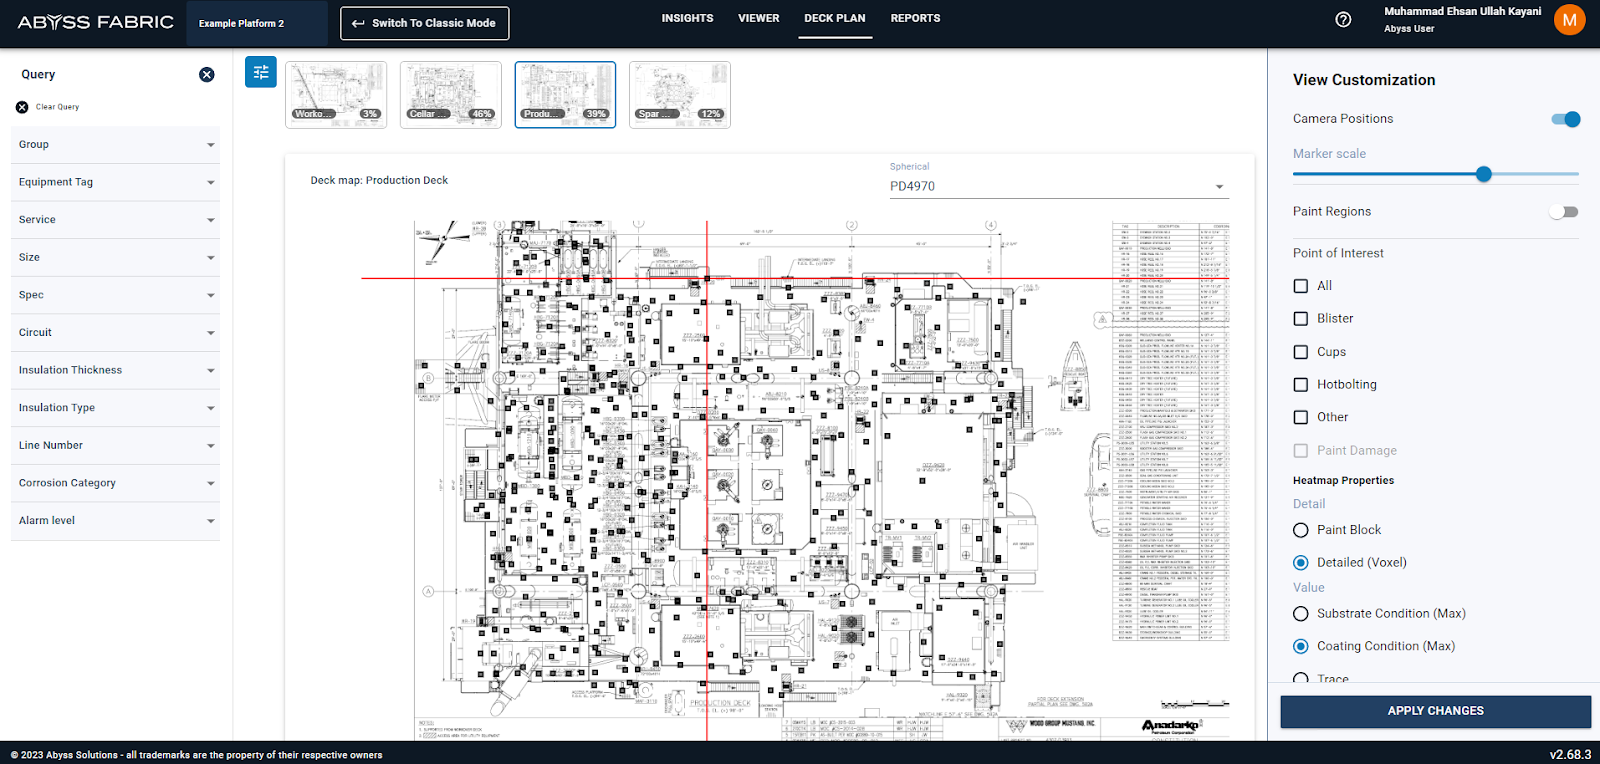Image resolution: width=1600 pixels, height=764 pixels.
Task: Go to the Insights tab
Action: (687, 18)
